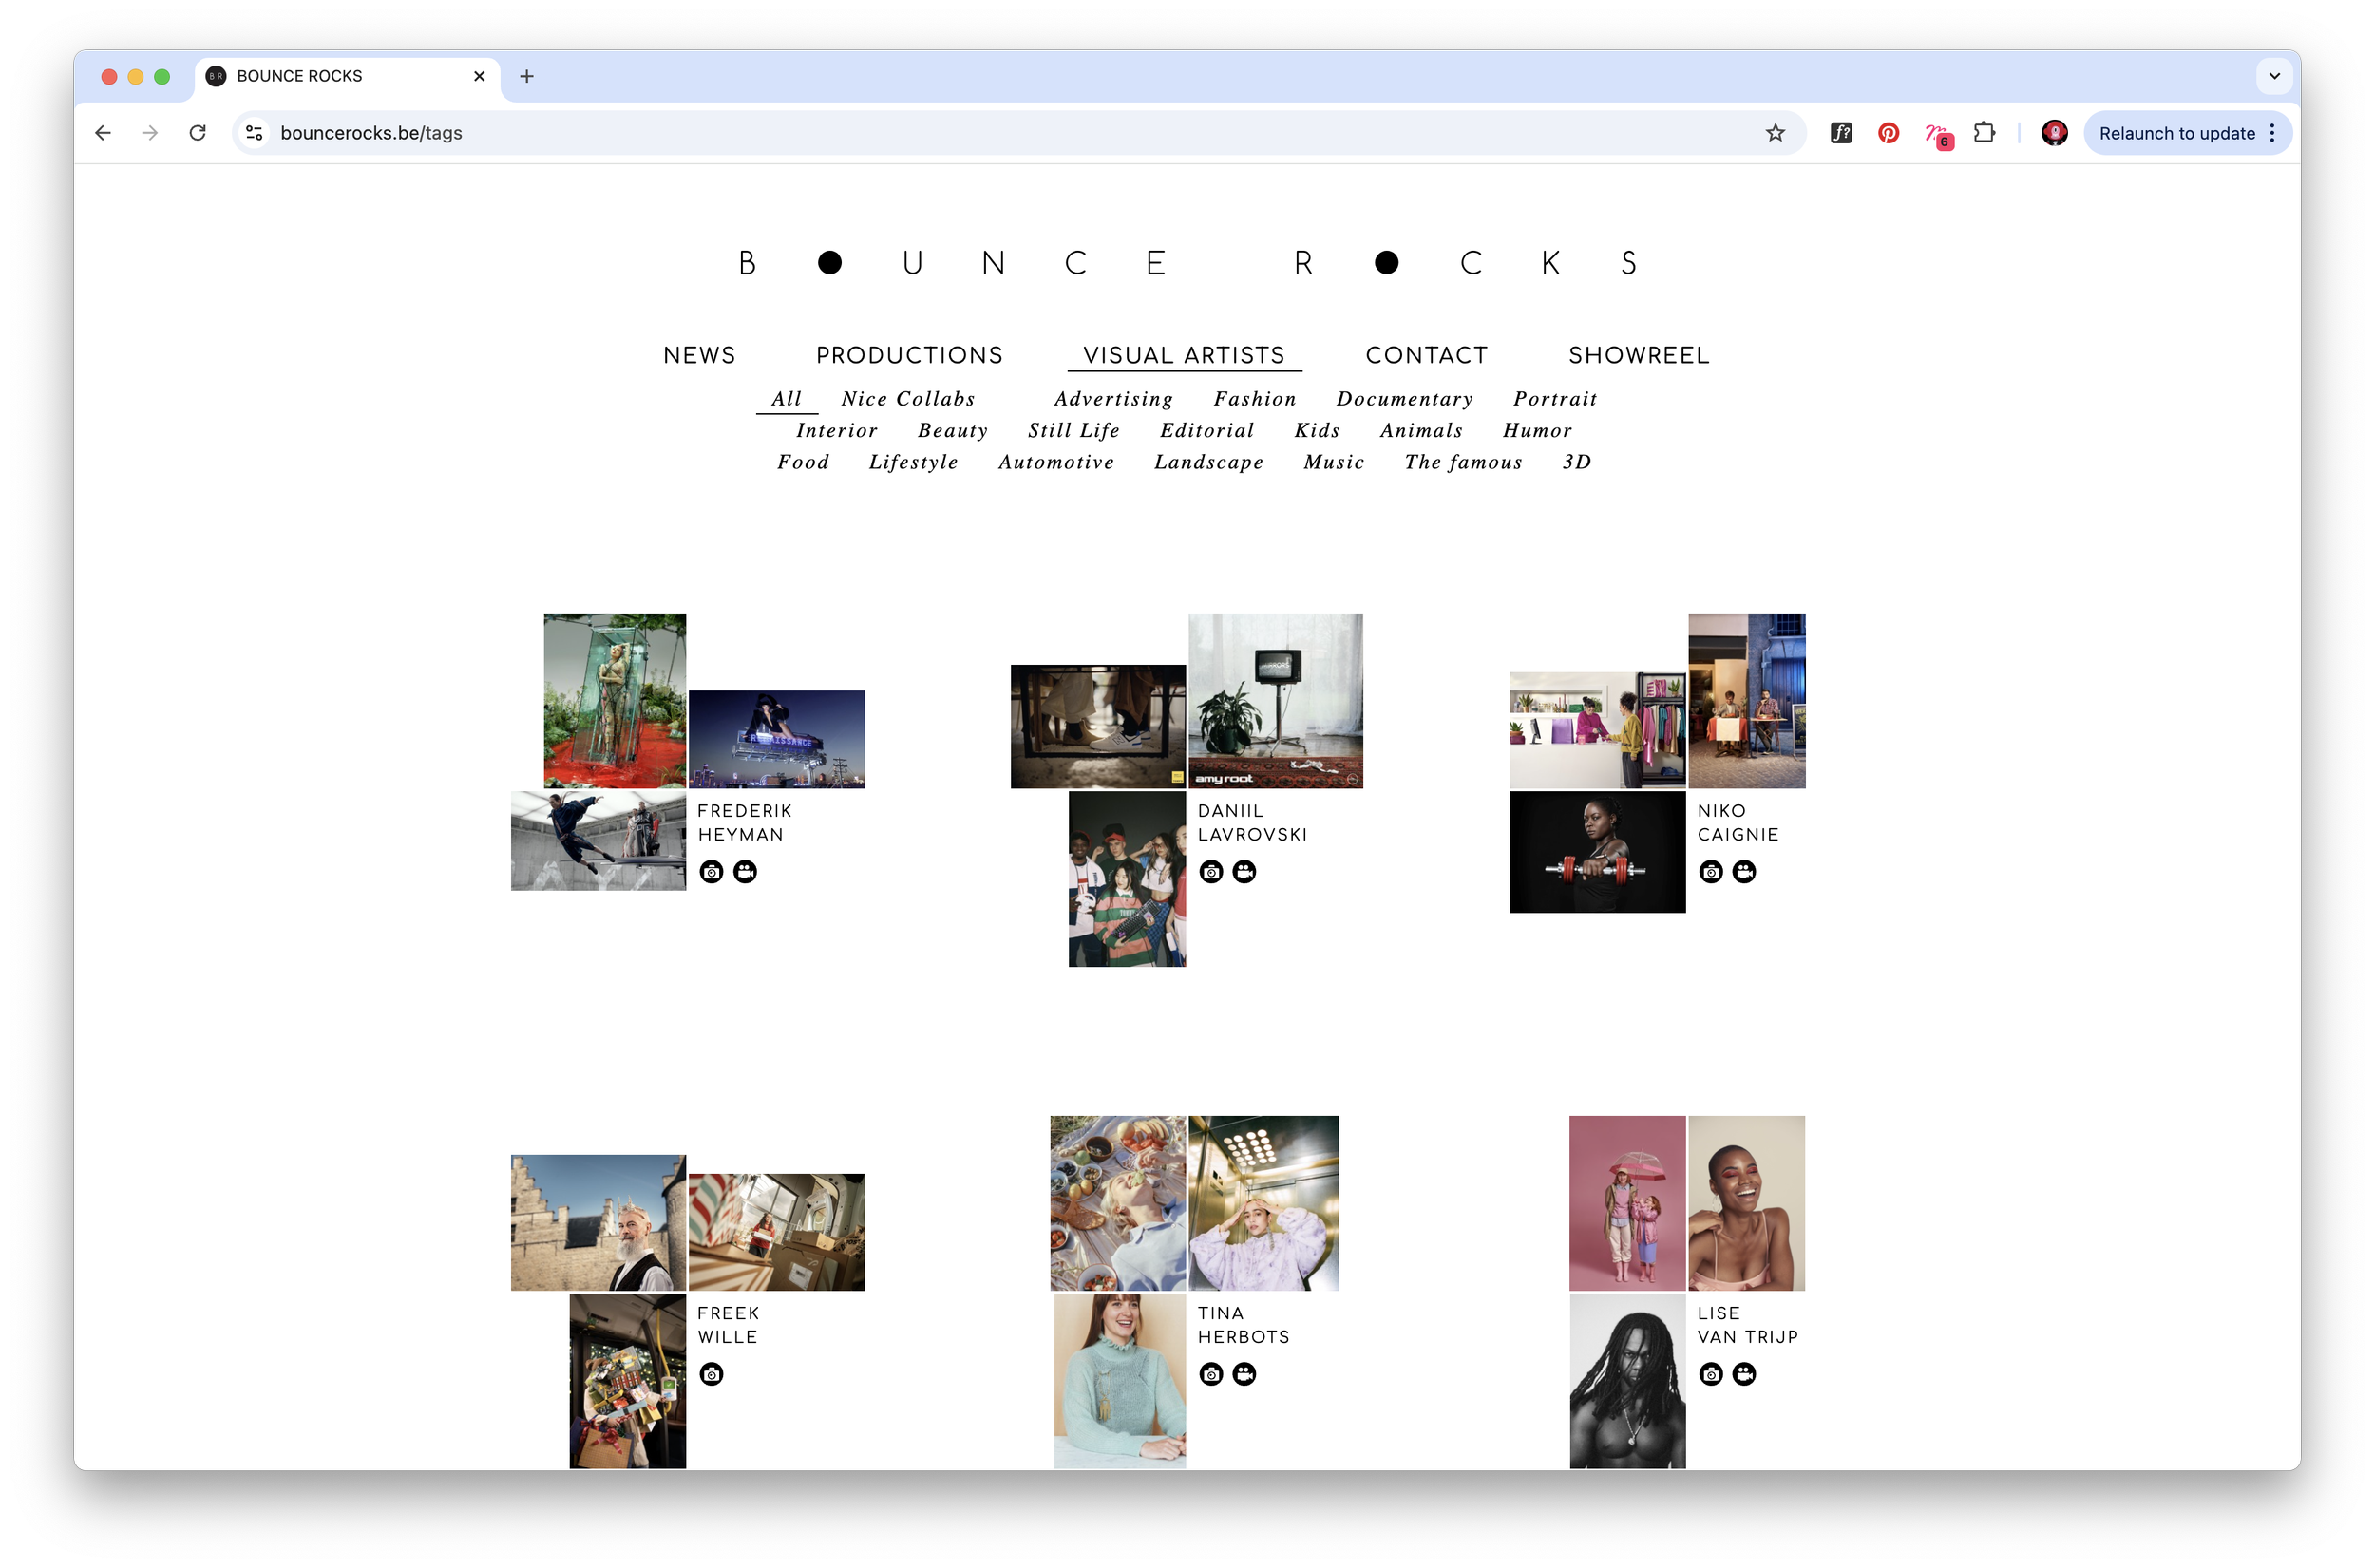The width and height of the screenshot is (2375, 1568).
Task: Select the Nice Collabs filter
Action: (x=907, y=399)
